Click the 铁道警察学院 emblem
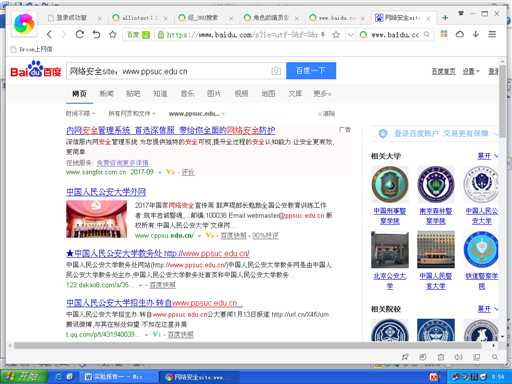Image resolution: width=512 pixels, height=384 pixels. pyautogui.click(x=482, y=250)
